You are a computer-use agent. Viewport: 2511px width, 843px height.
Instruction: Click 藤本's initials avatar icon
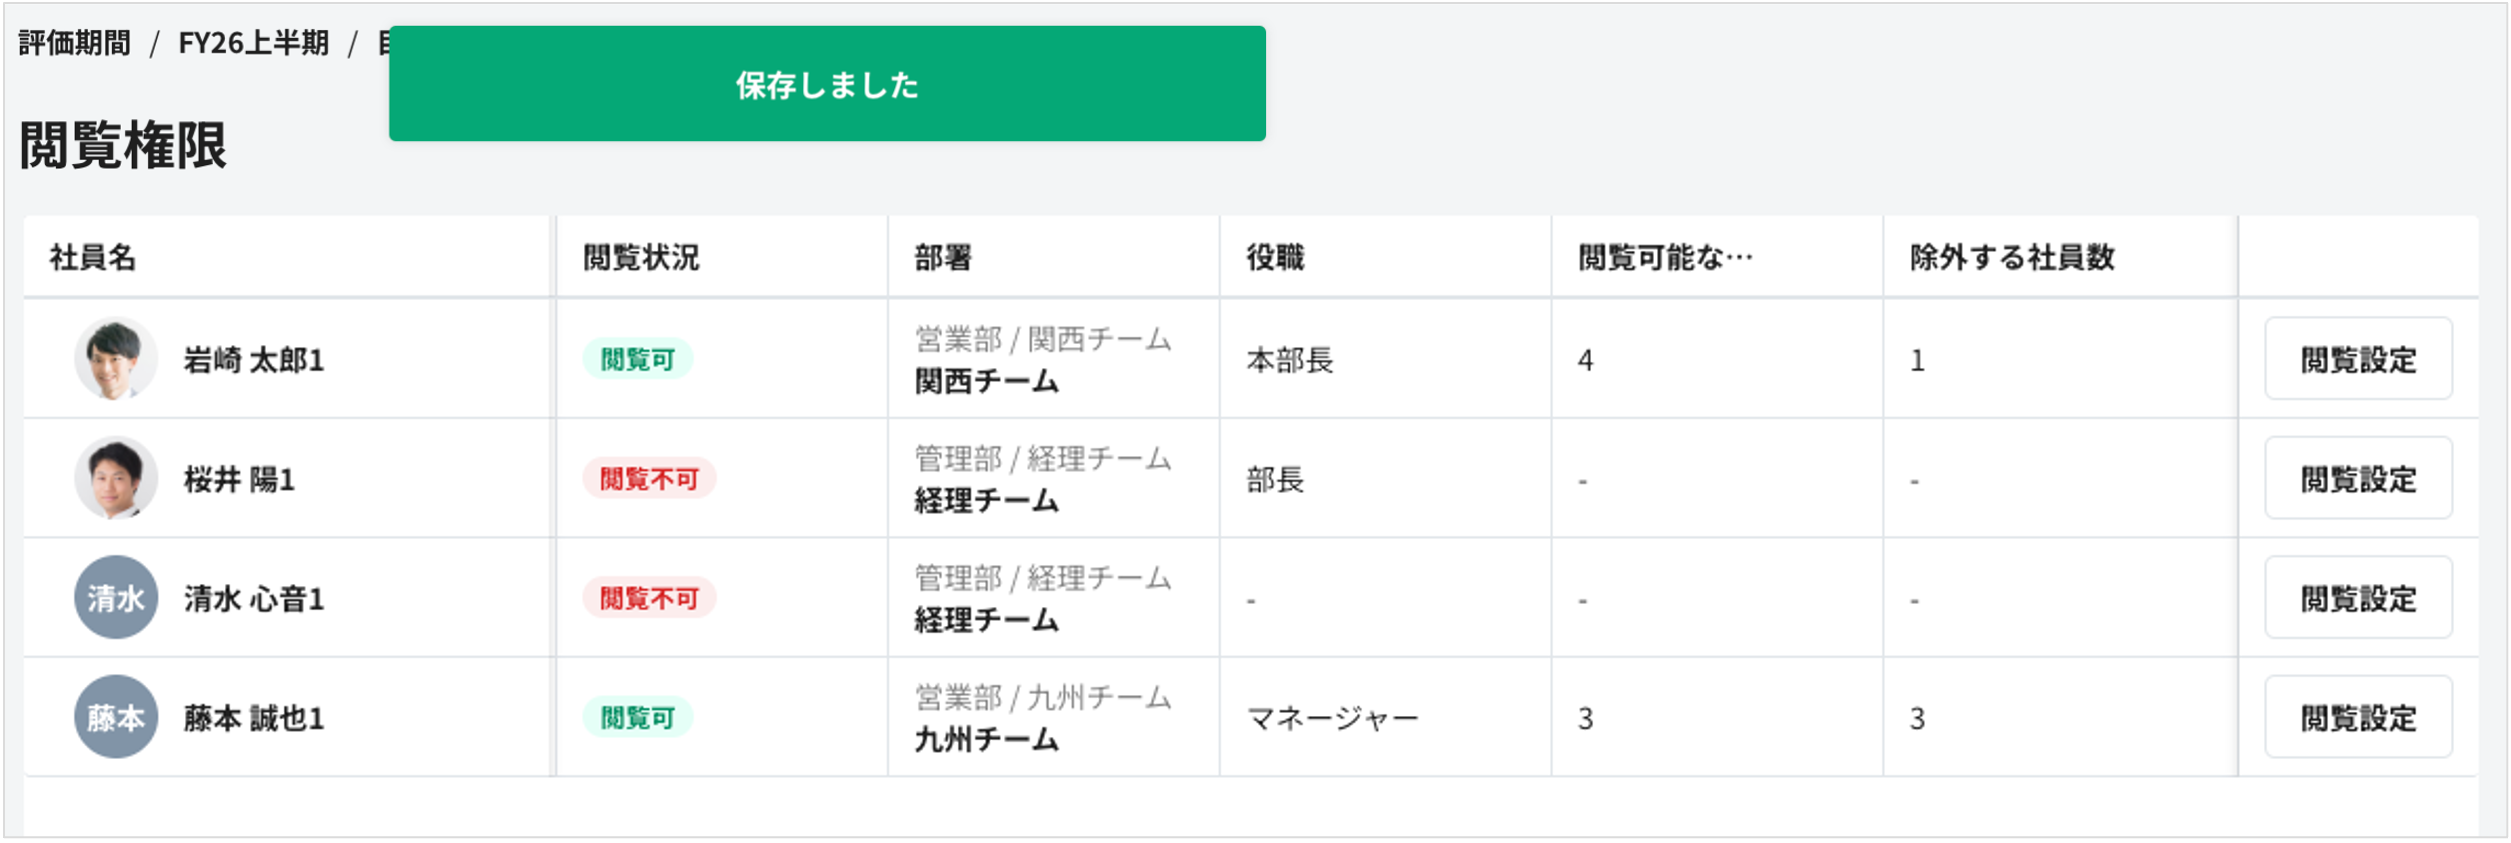point(114,718)
